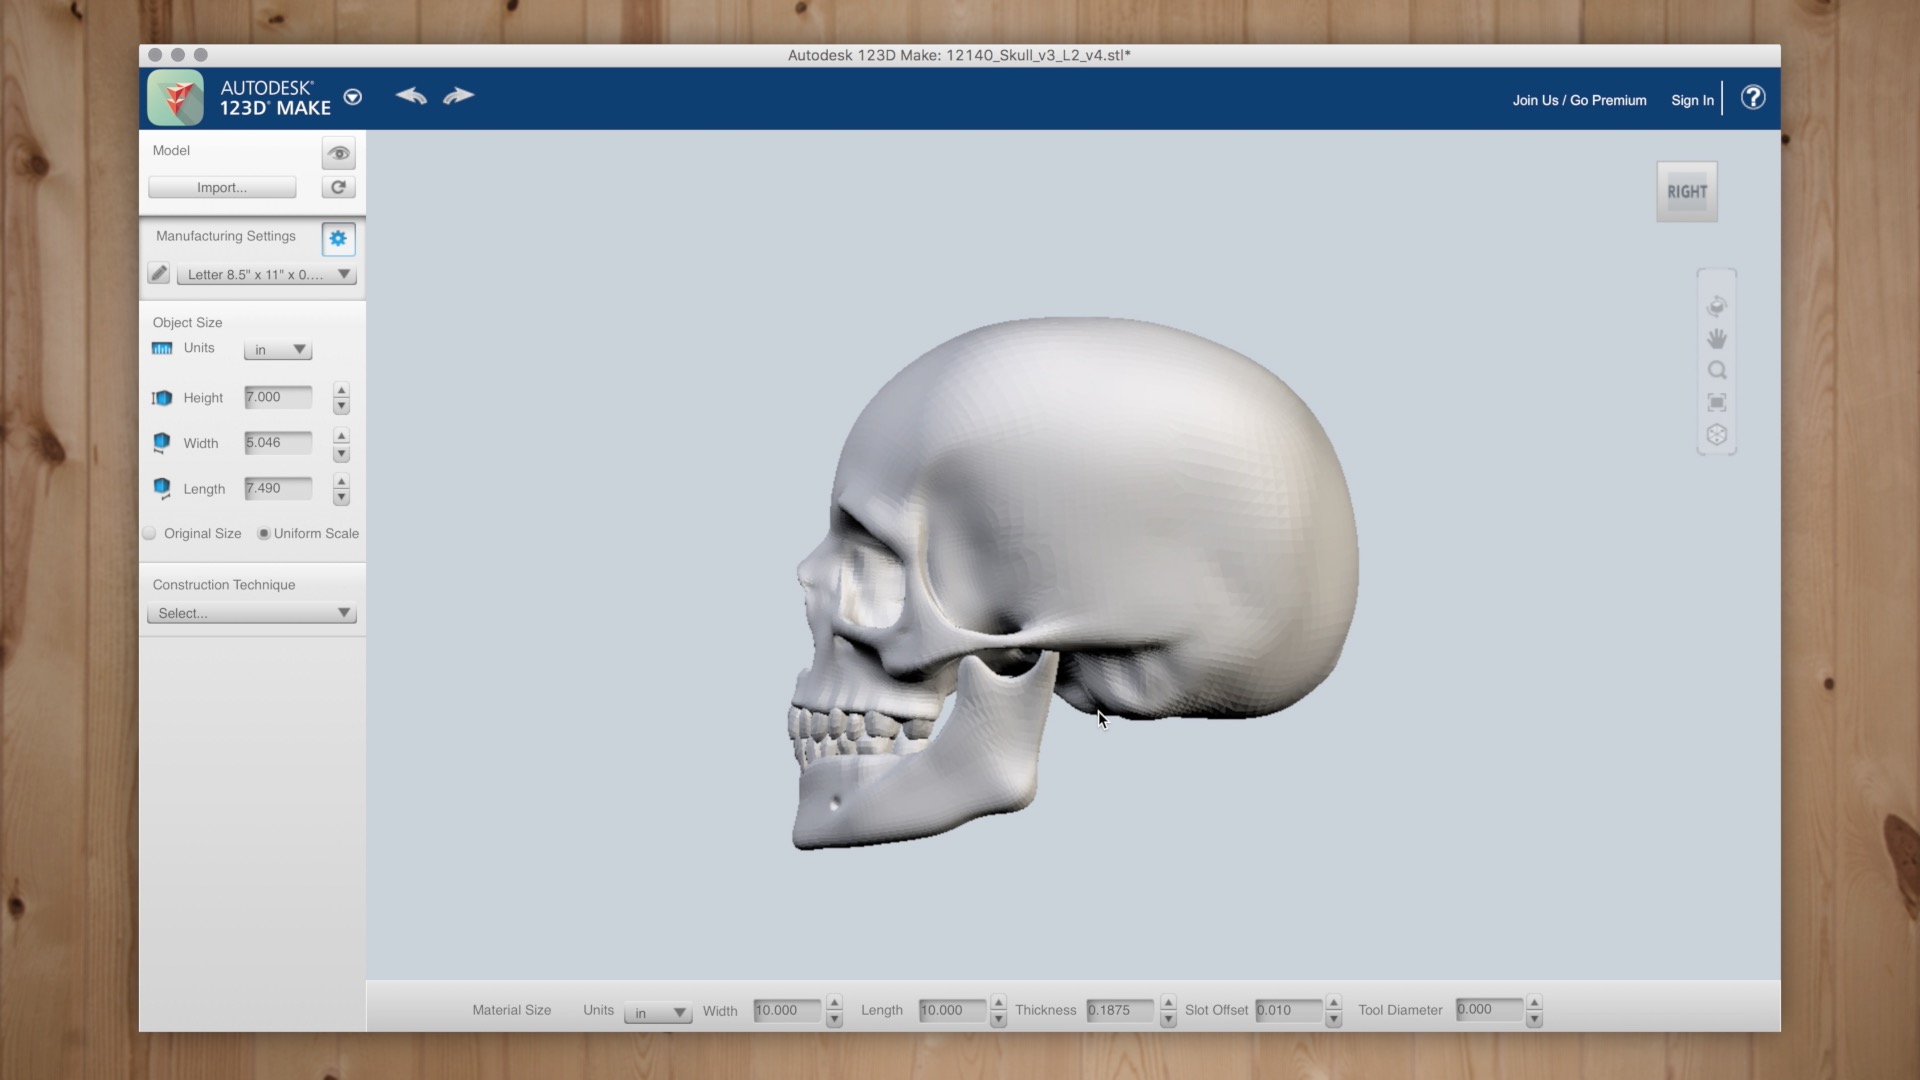Open the help question mark icon
The width and height of the screenshot is (1920, 1080).
click(1752, 98)
